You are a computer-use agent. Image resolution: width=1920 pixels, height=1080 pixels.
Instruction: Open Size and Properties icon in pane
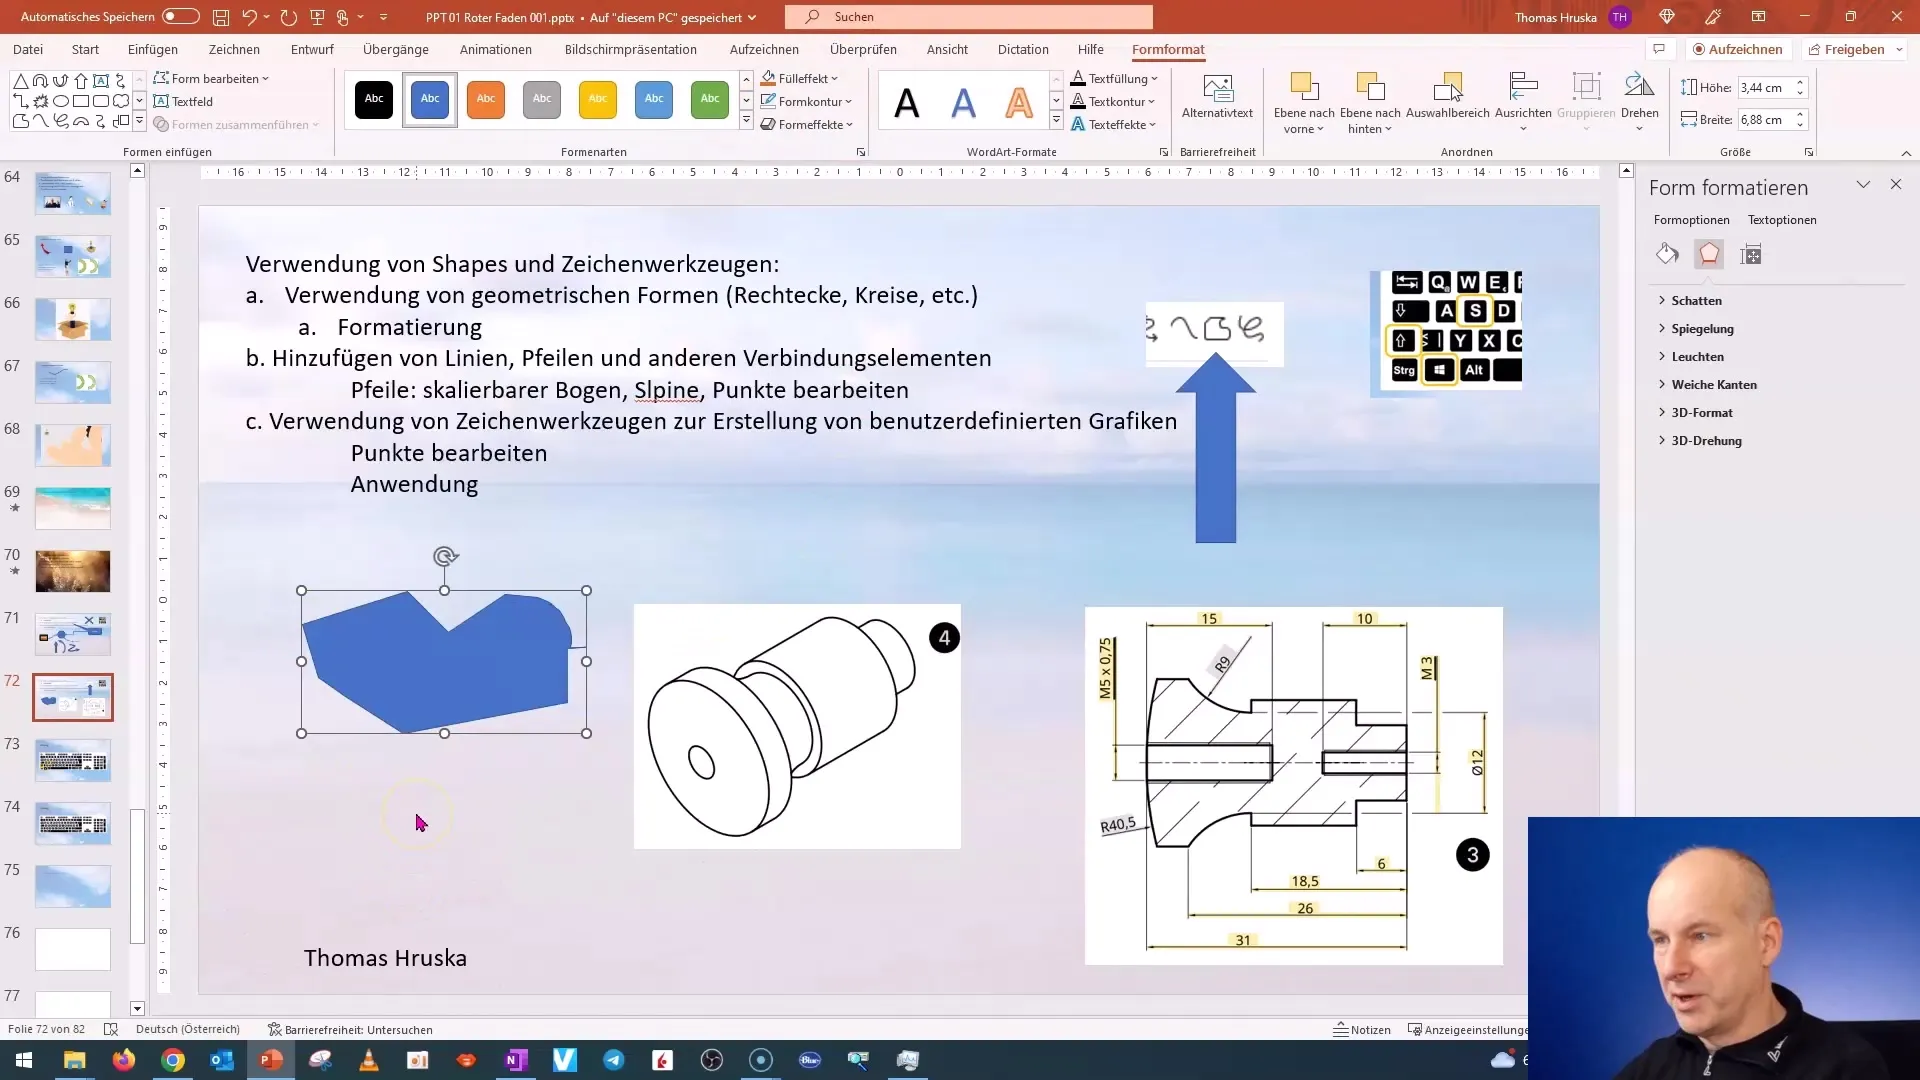pos(1751,254)
